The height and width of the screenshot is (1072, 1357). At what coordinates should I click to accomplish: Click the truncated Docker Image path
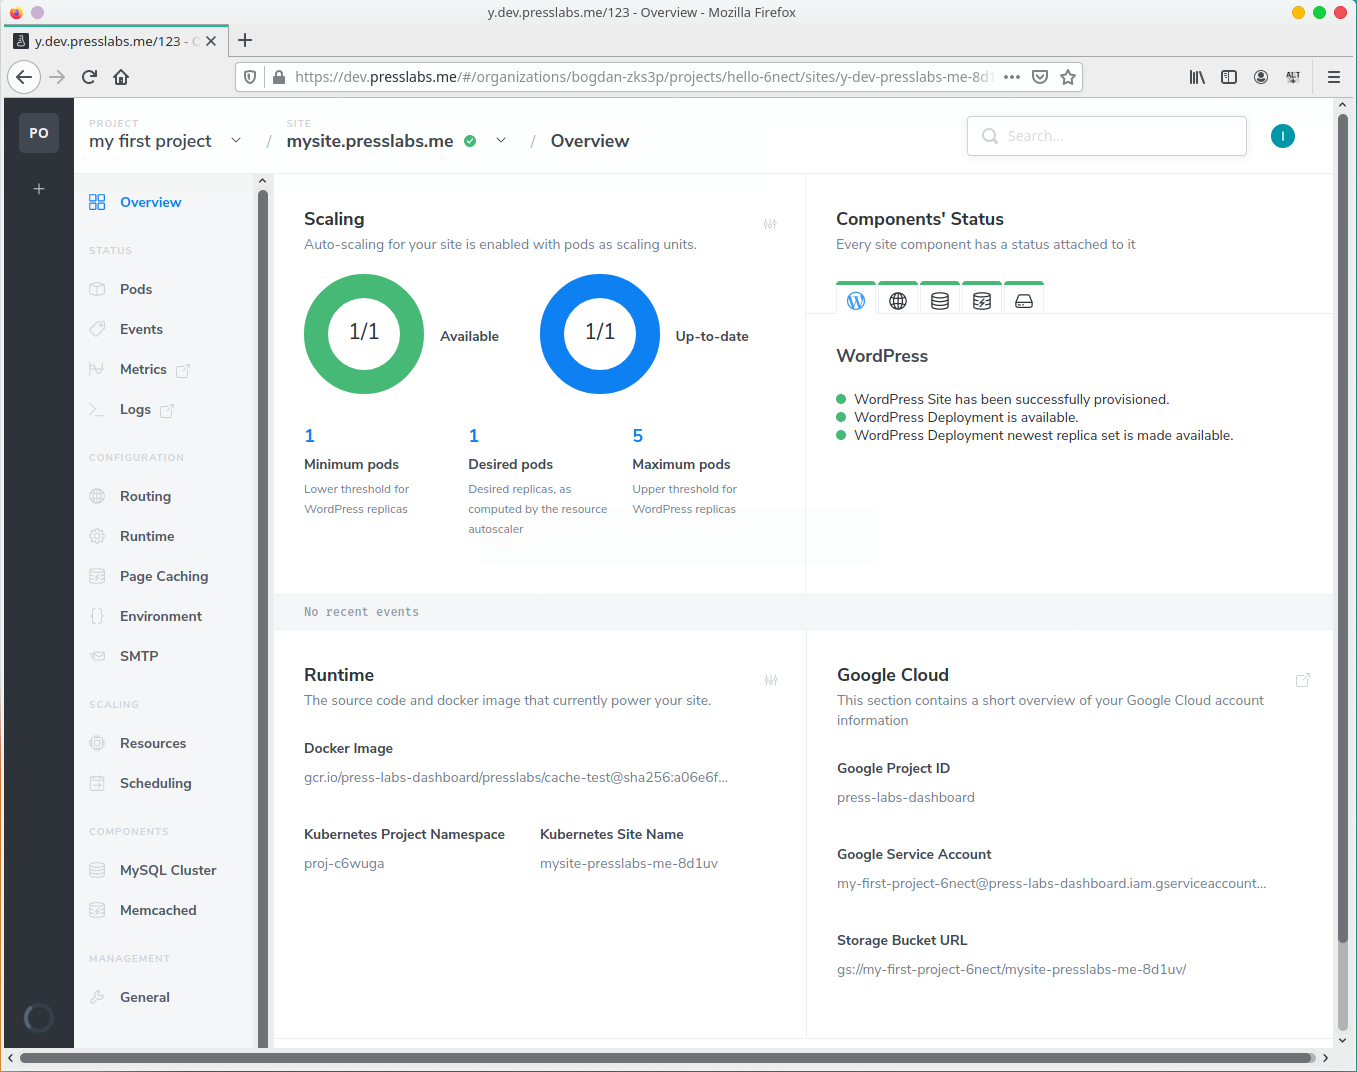click(x=516, y=777)
